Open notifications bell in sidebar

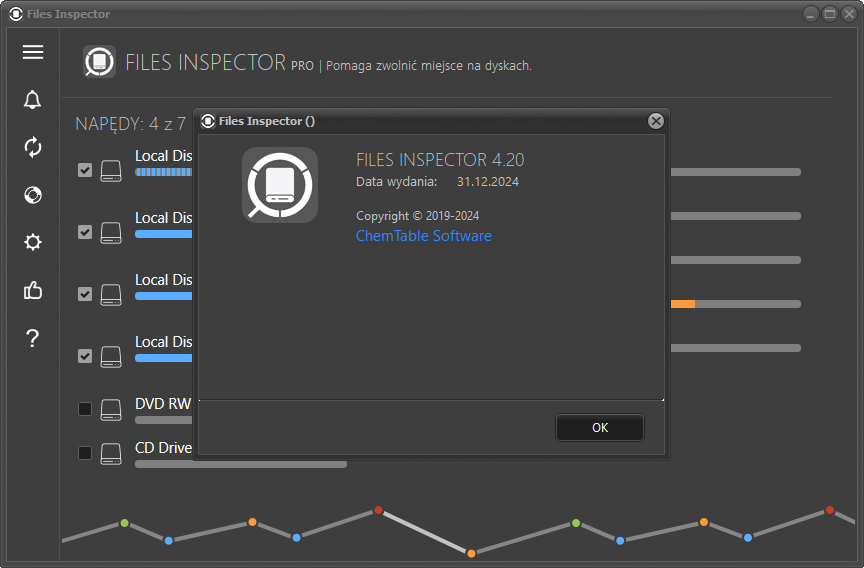pos(33,100)
